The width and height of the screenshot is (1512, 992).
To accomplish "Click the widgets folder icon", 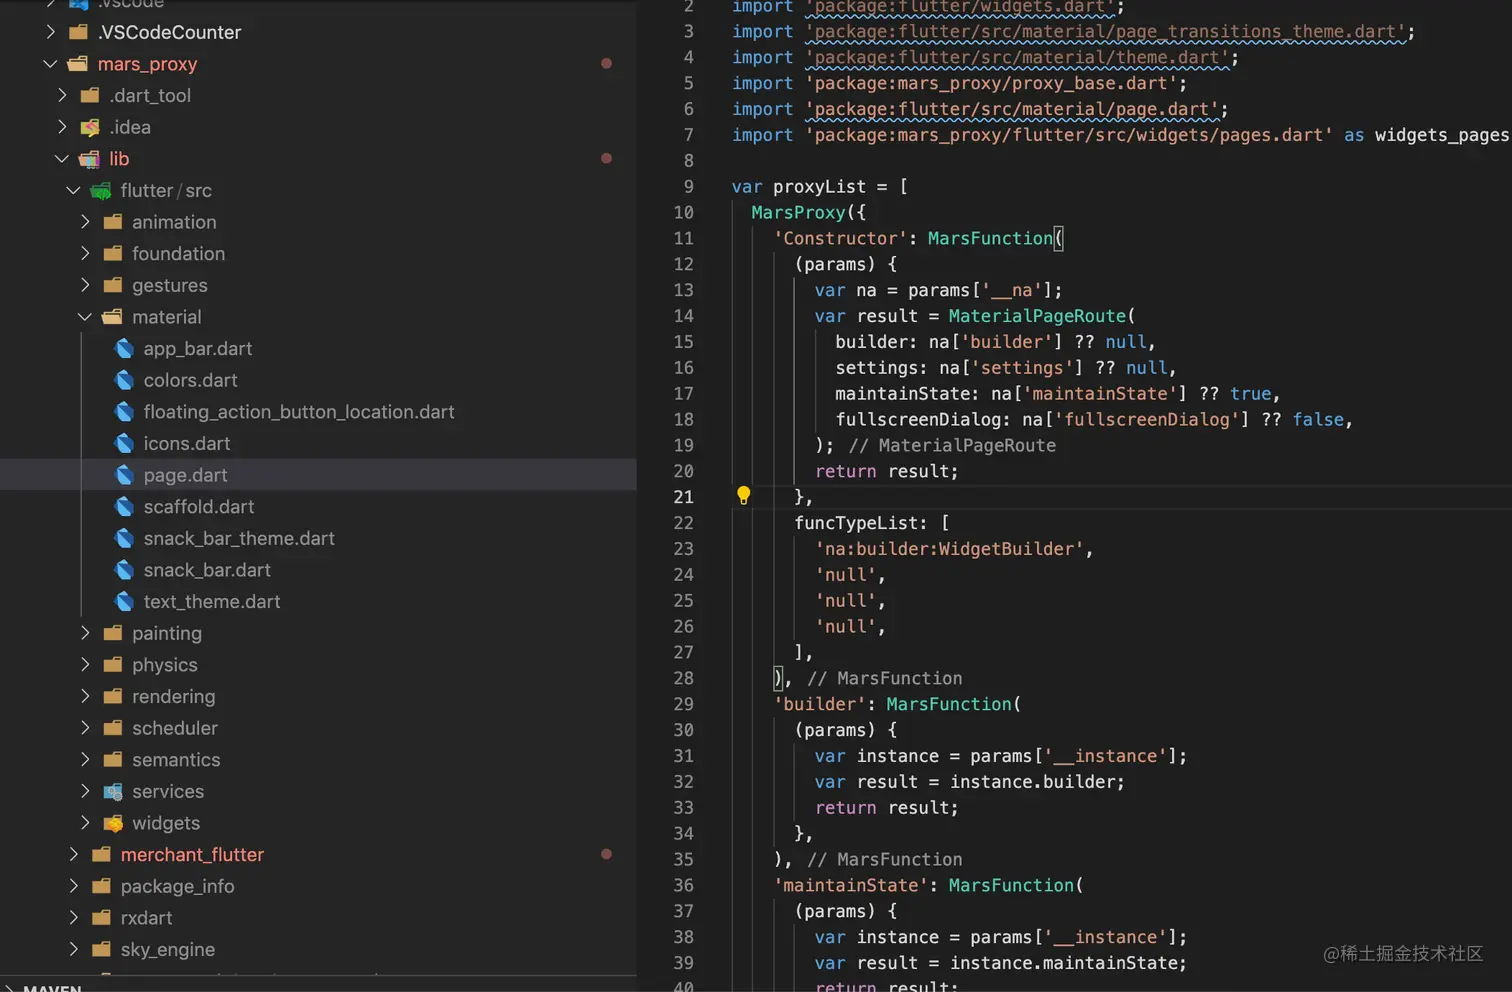I will pyautogui.click(x=113, y=823).
